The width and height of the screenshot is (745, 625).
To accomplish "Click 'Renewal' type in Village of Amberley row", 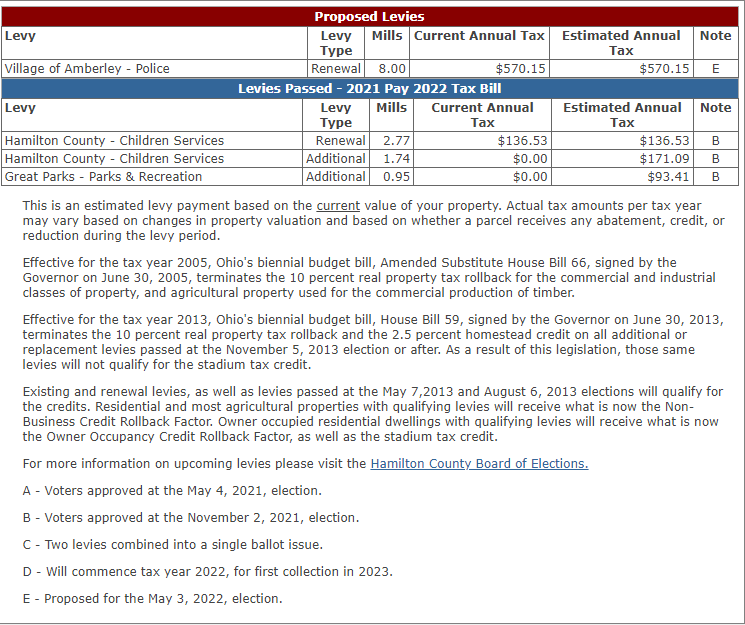I will (x=336, y=69).
